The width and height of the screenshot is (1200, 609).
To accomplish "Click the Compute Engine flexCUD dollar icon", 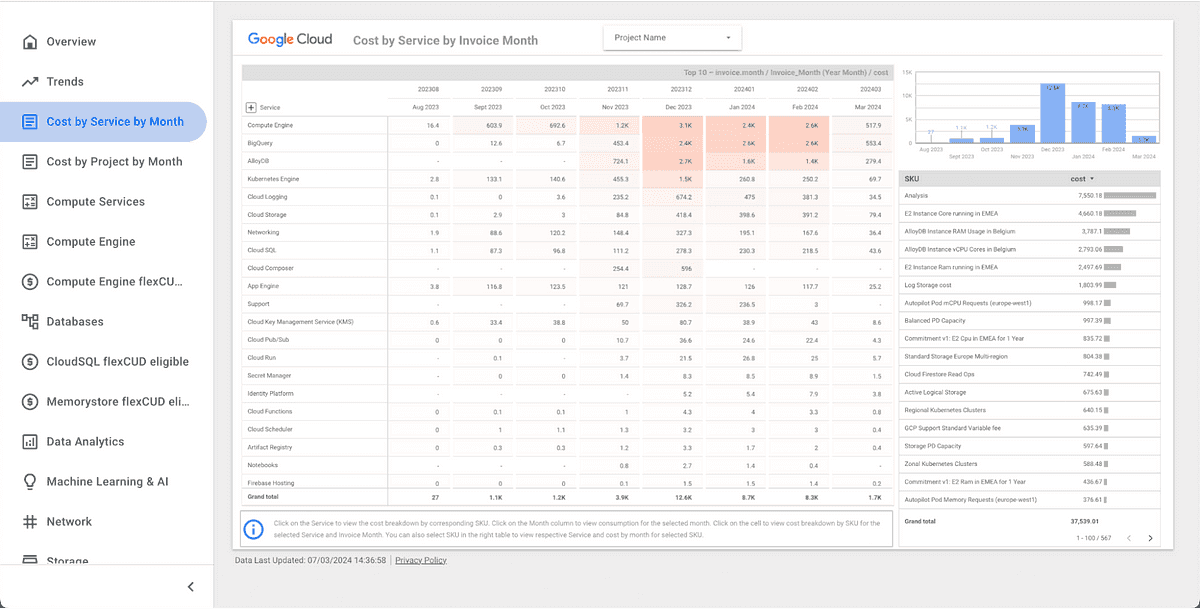I will [29, 282].
